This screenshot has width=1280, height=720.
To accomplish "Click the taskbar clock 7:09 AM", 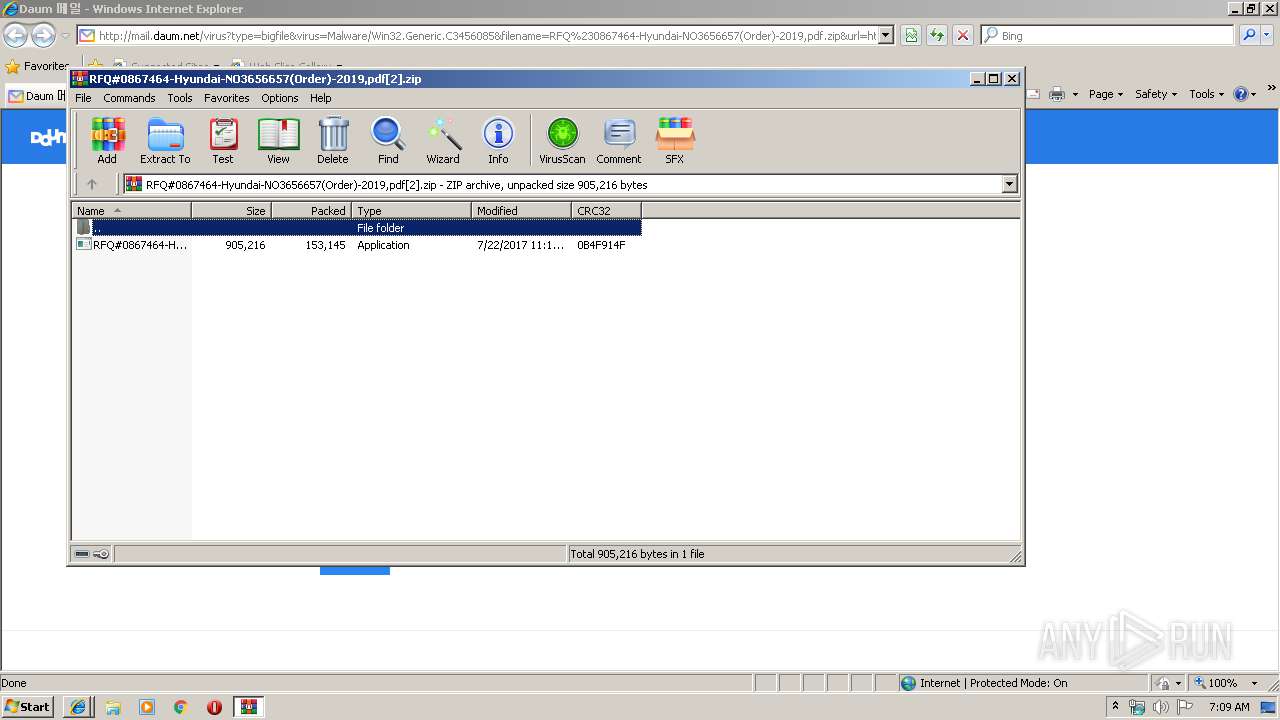I will tap(1229, 707).
